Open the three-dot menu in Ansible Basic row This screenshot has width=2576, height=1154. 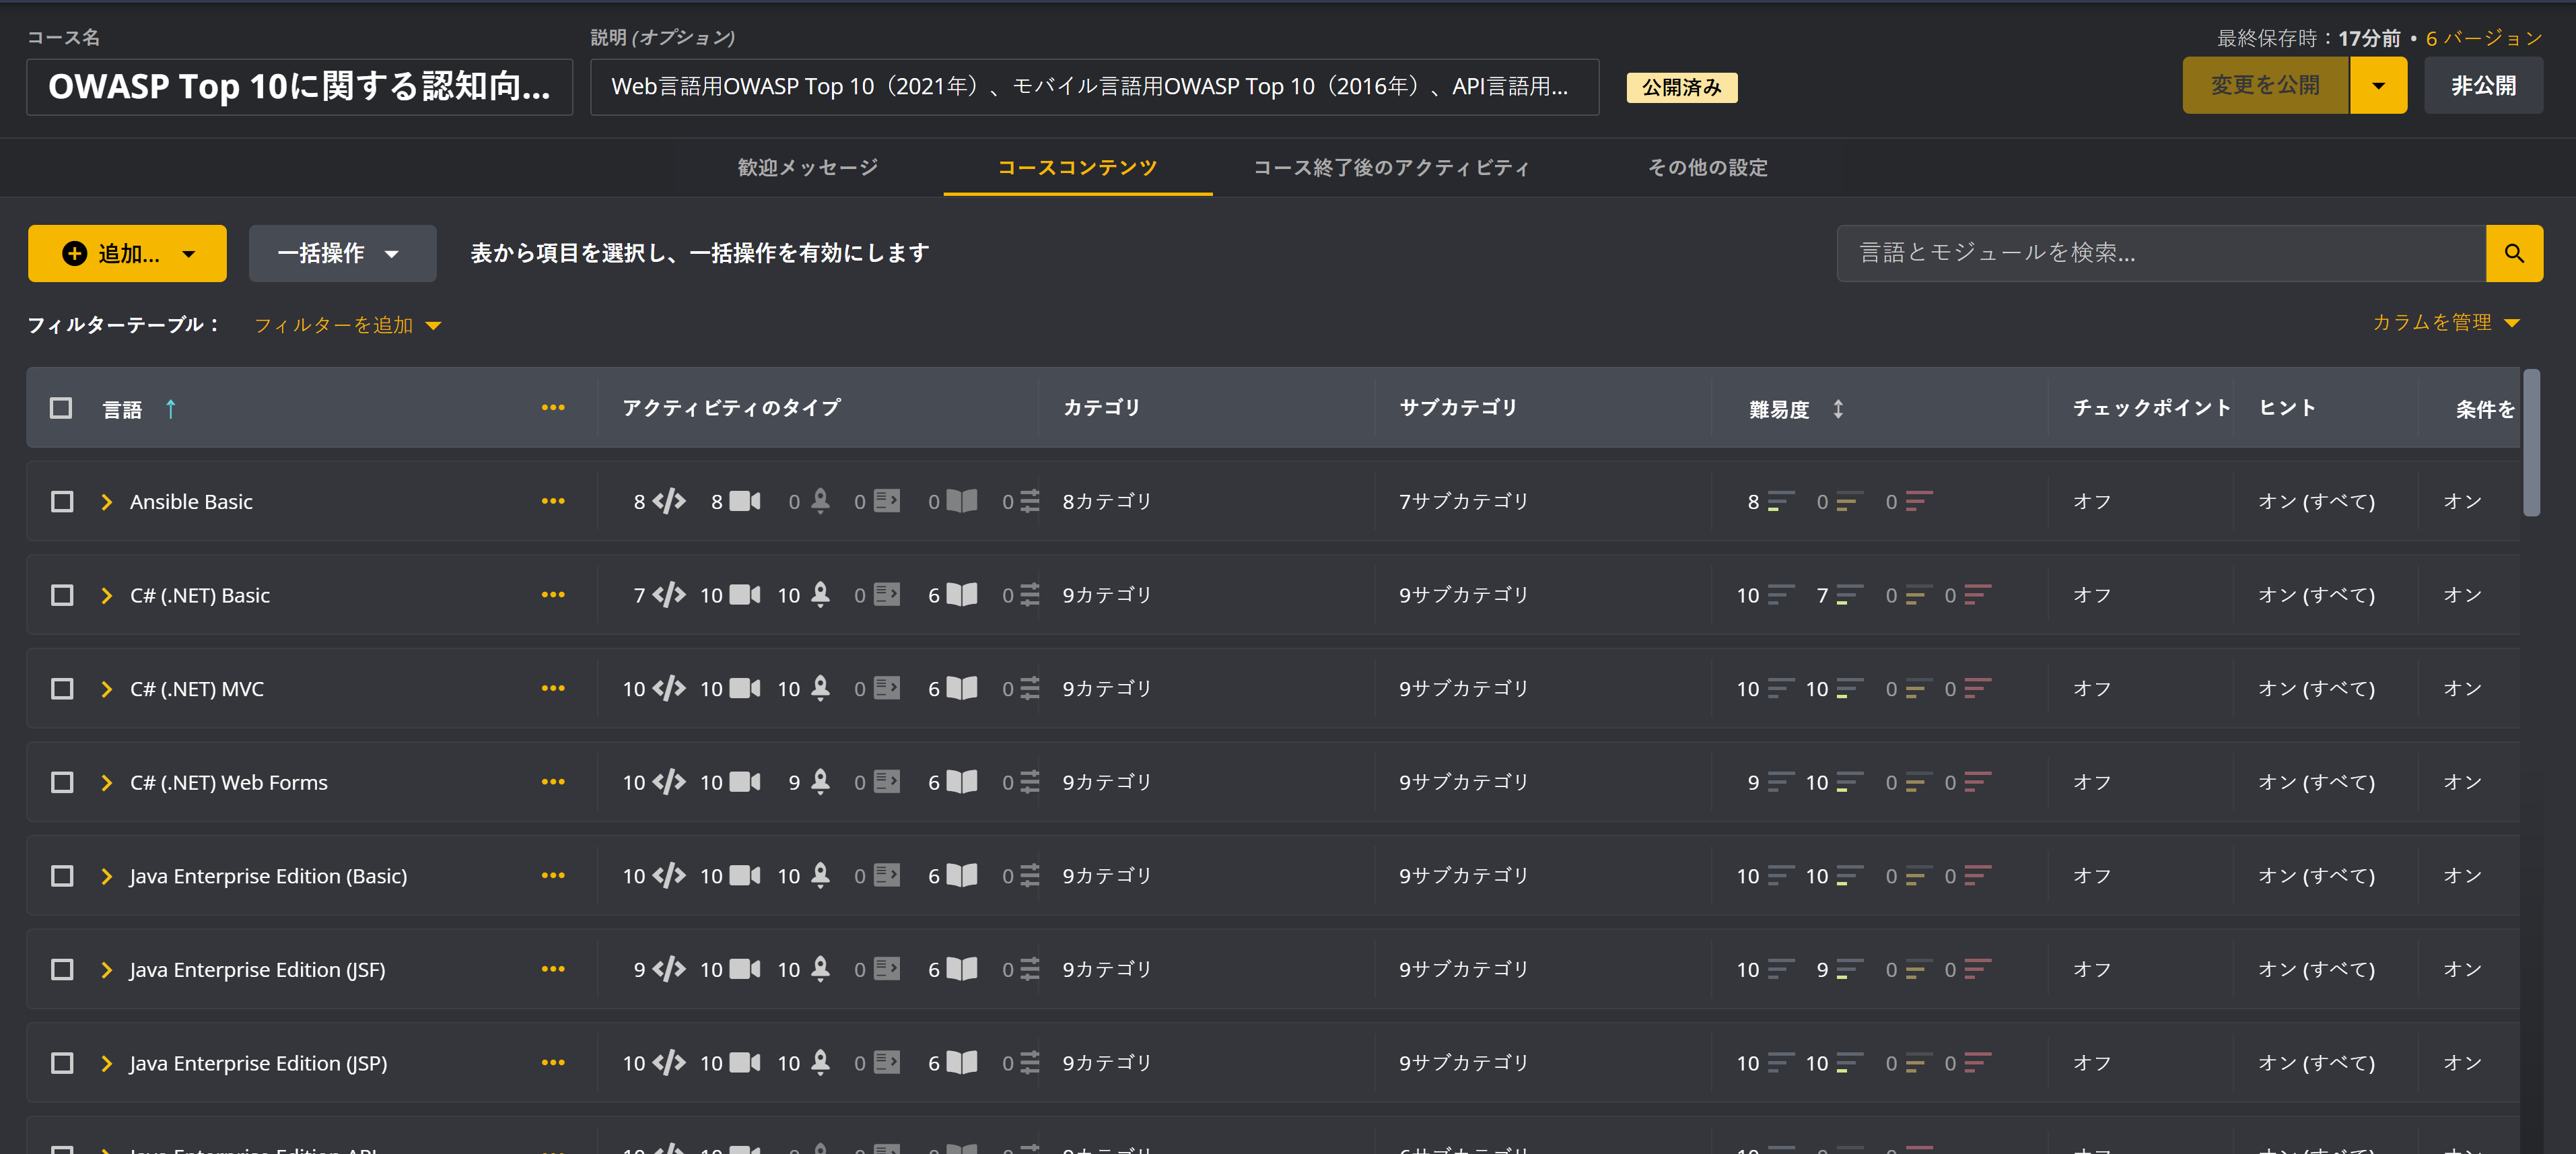click(553, 501)
